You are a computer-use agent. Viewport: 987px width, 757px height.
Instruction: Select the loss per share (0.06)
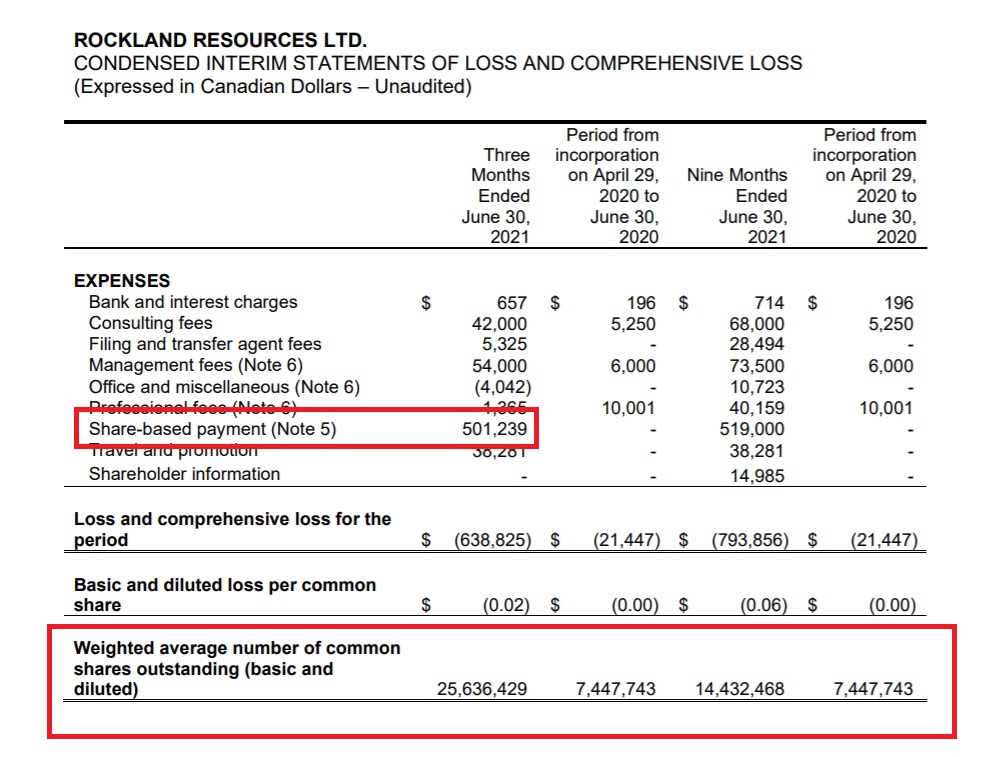[764, 605]
